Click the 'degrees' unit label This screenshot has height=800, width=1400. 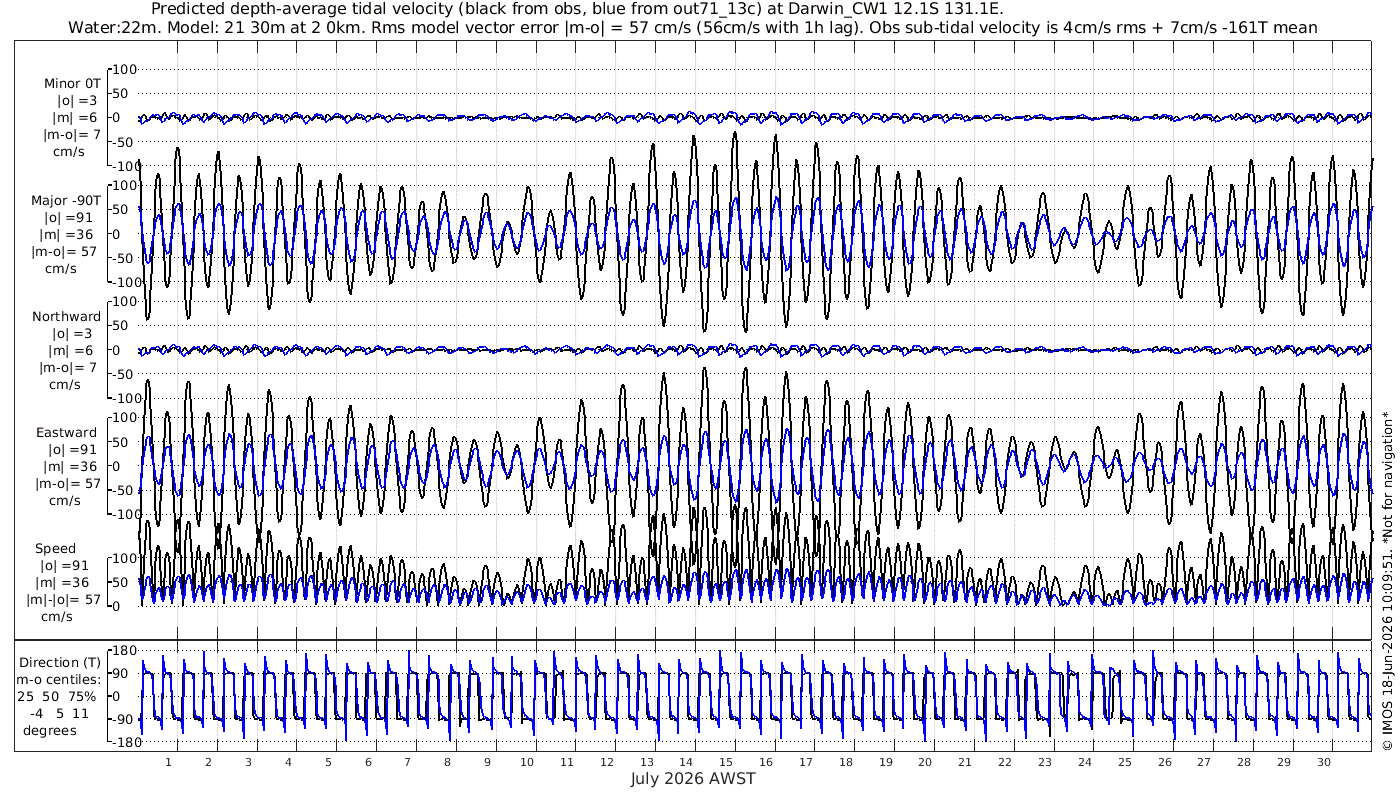(x=50, y=730)
